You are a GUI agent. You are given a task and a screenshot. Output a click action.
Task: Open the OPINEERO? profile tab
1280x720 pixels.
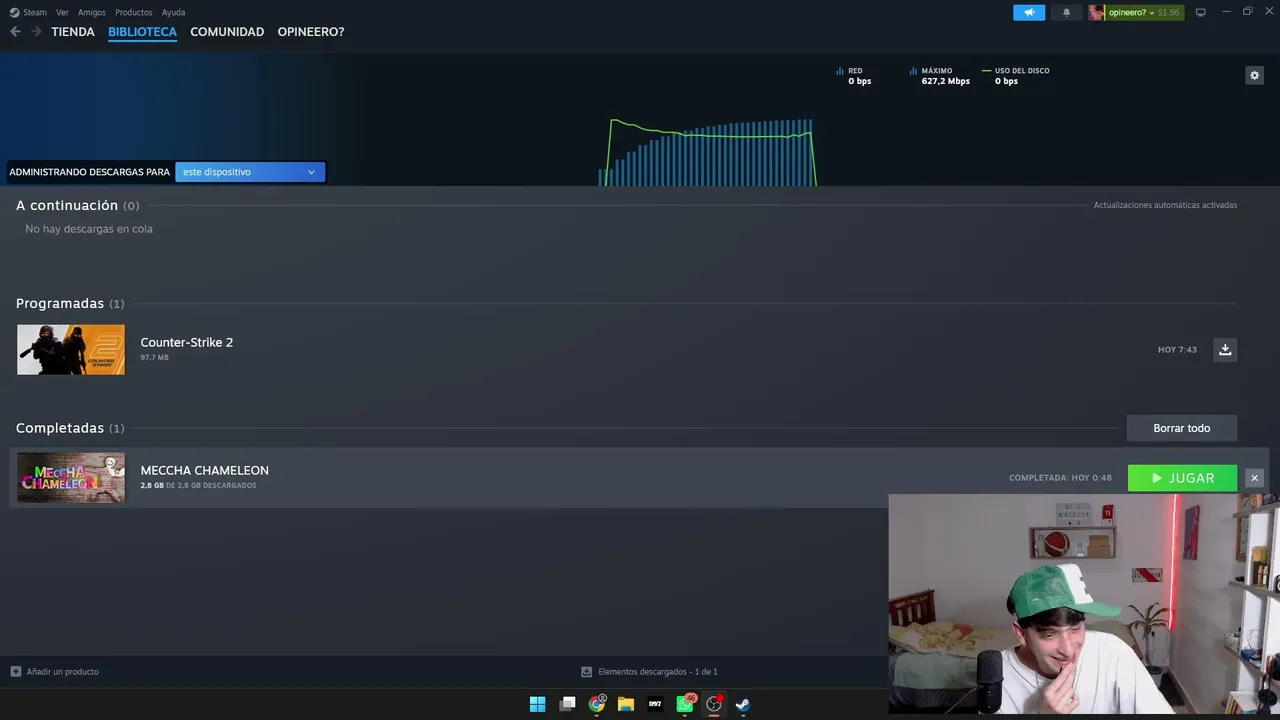point(311,32)
